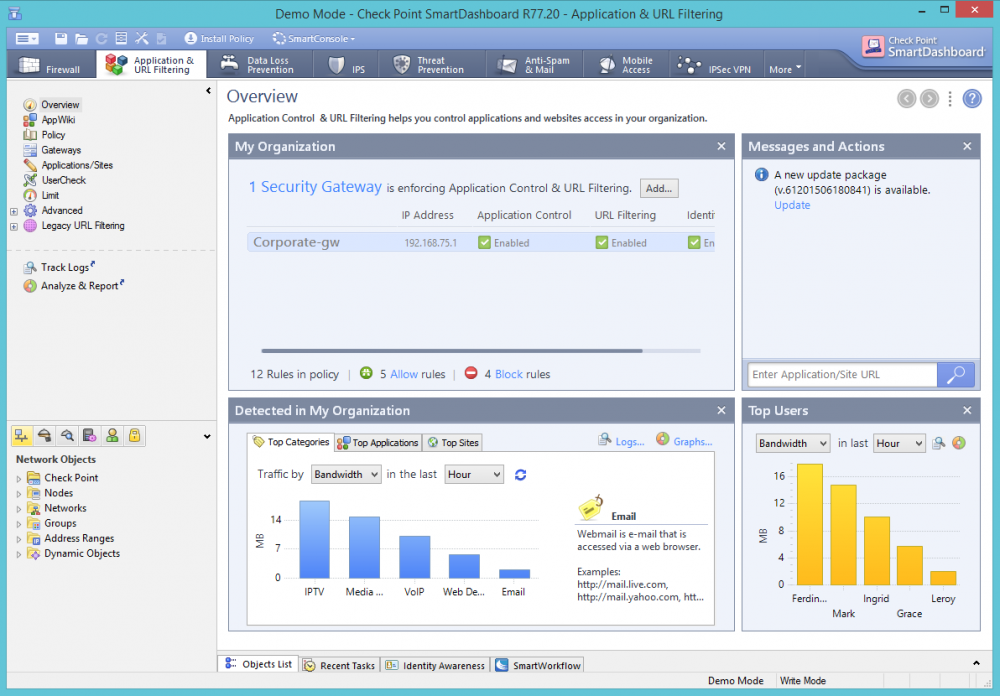Switch to the Top Applications tab
Viewport: 1000px width, 696px height.
point(378,443)
